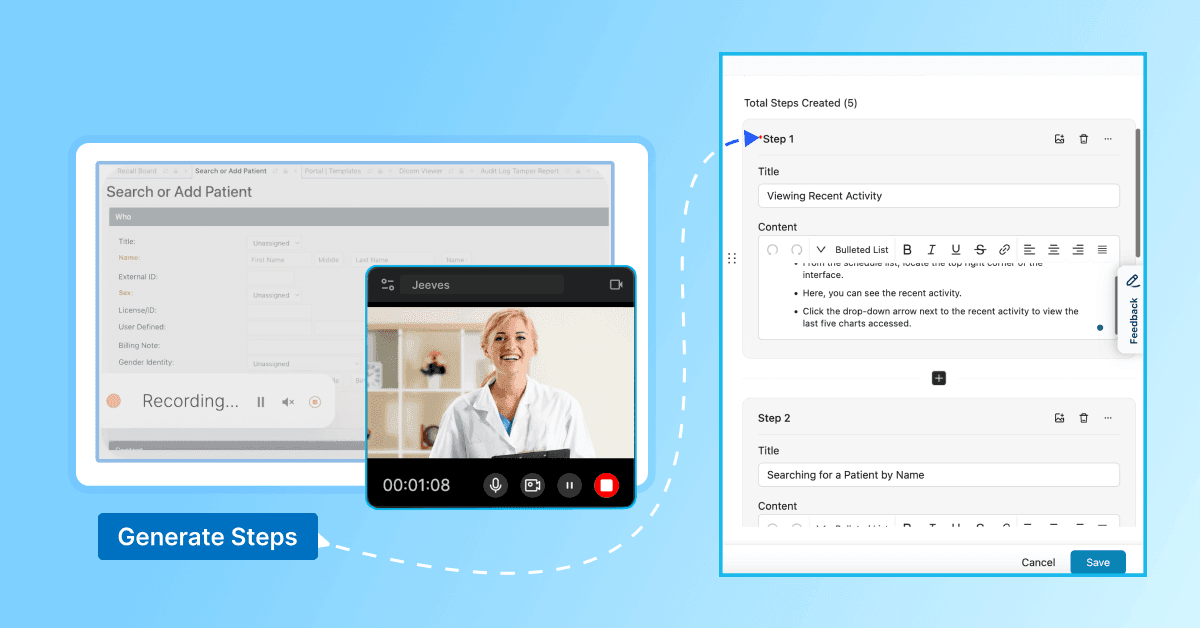Delete Step 2 with trash icon
1200x628 pixels.
1083,418
